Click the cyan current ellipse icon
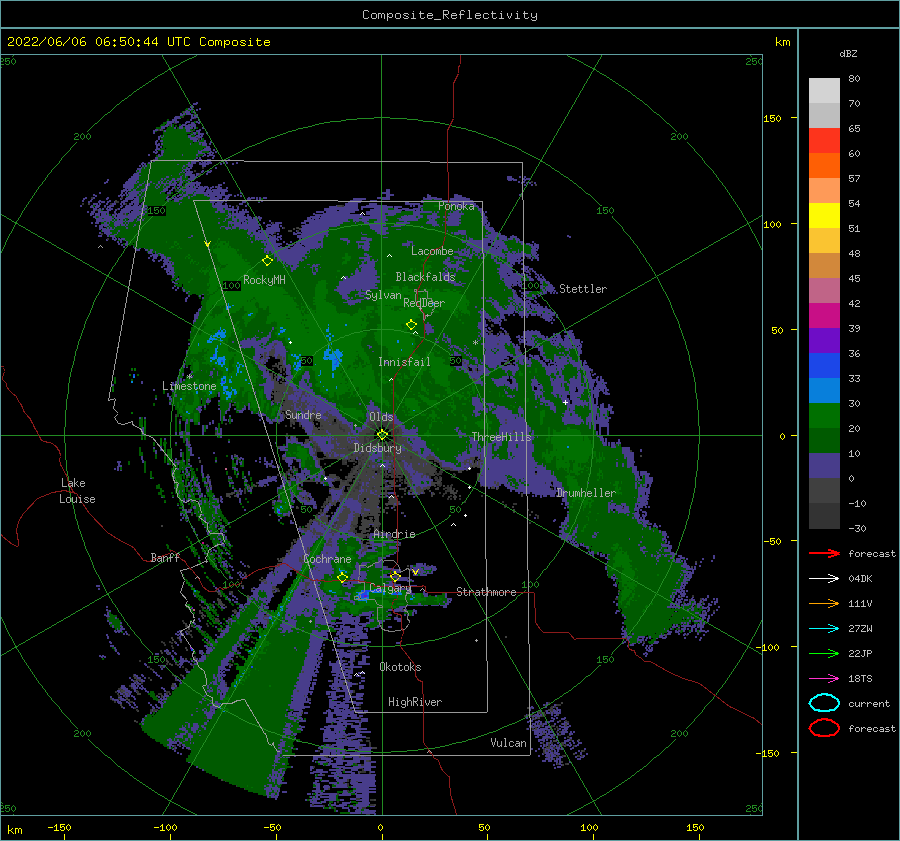 coord(824,703)
